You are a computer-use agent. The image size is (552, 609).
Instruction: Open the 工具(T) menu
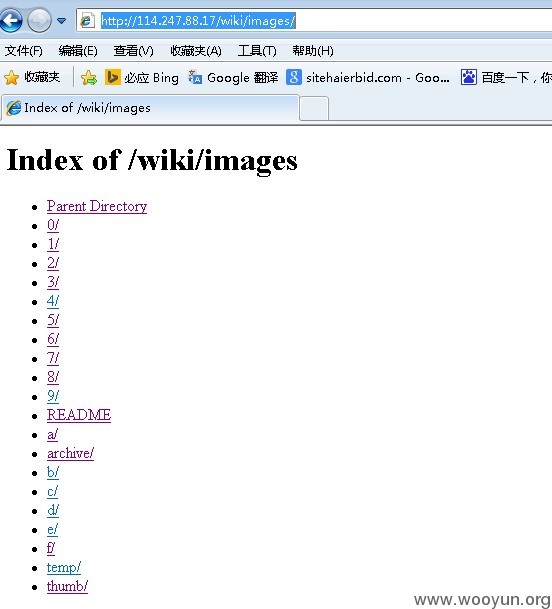coord(257,50)
